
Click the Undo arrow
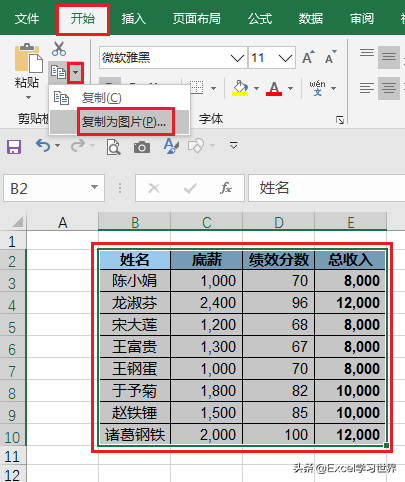click(x=43, y=146)
